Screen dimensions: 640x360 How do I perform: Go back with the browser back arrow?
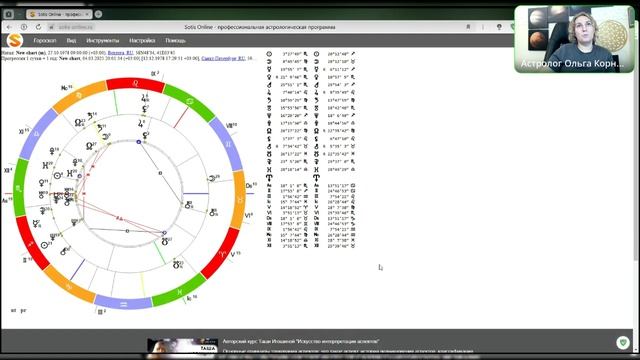(x=9, y=27)
